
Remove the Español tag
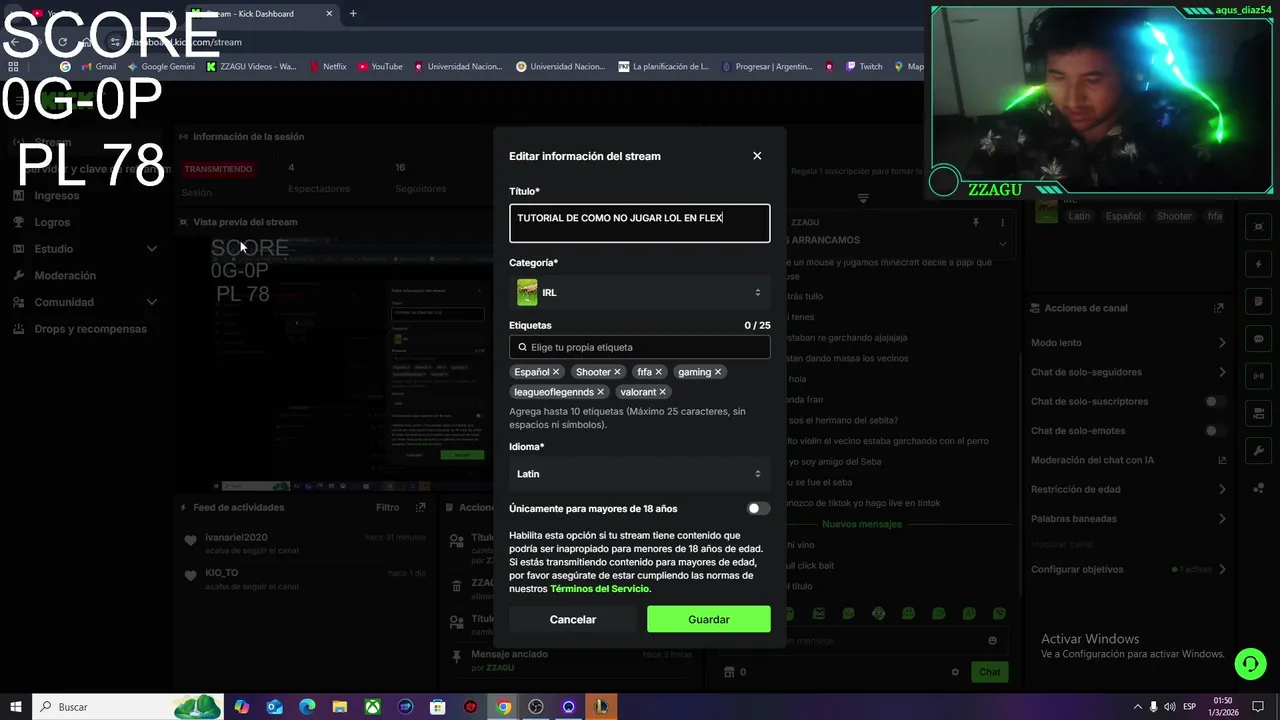click(x=556, y=372)
